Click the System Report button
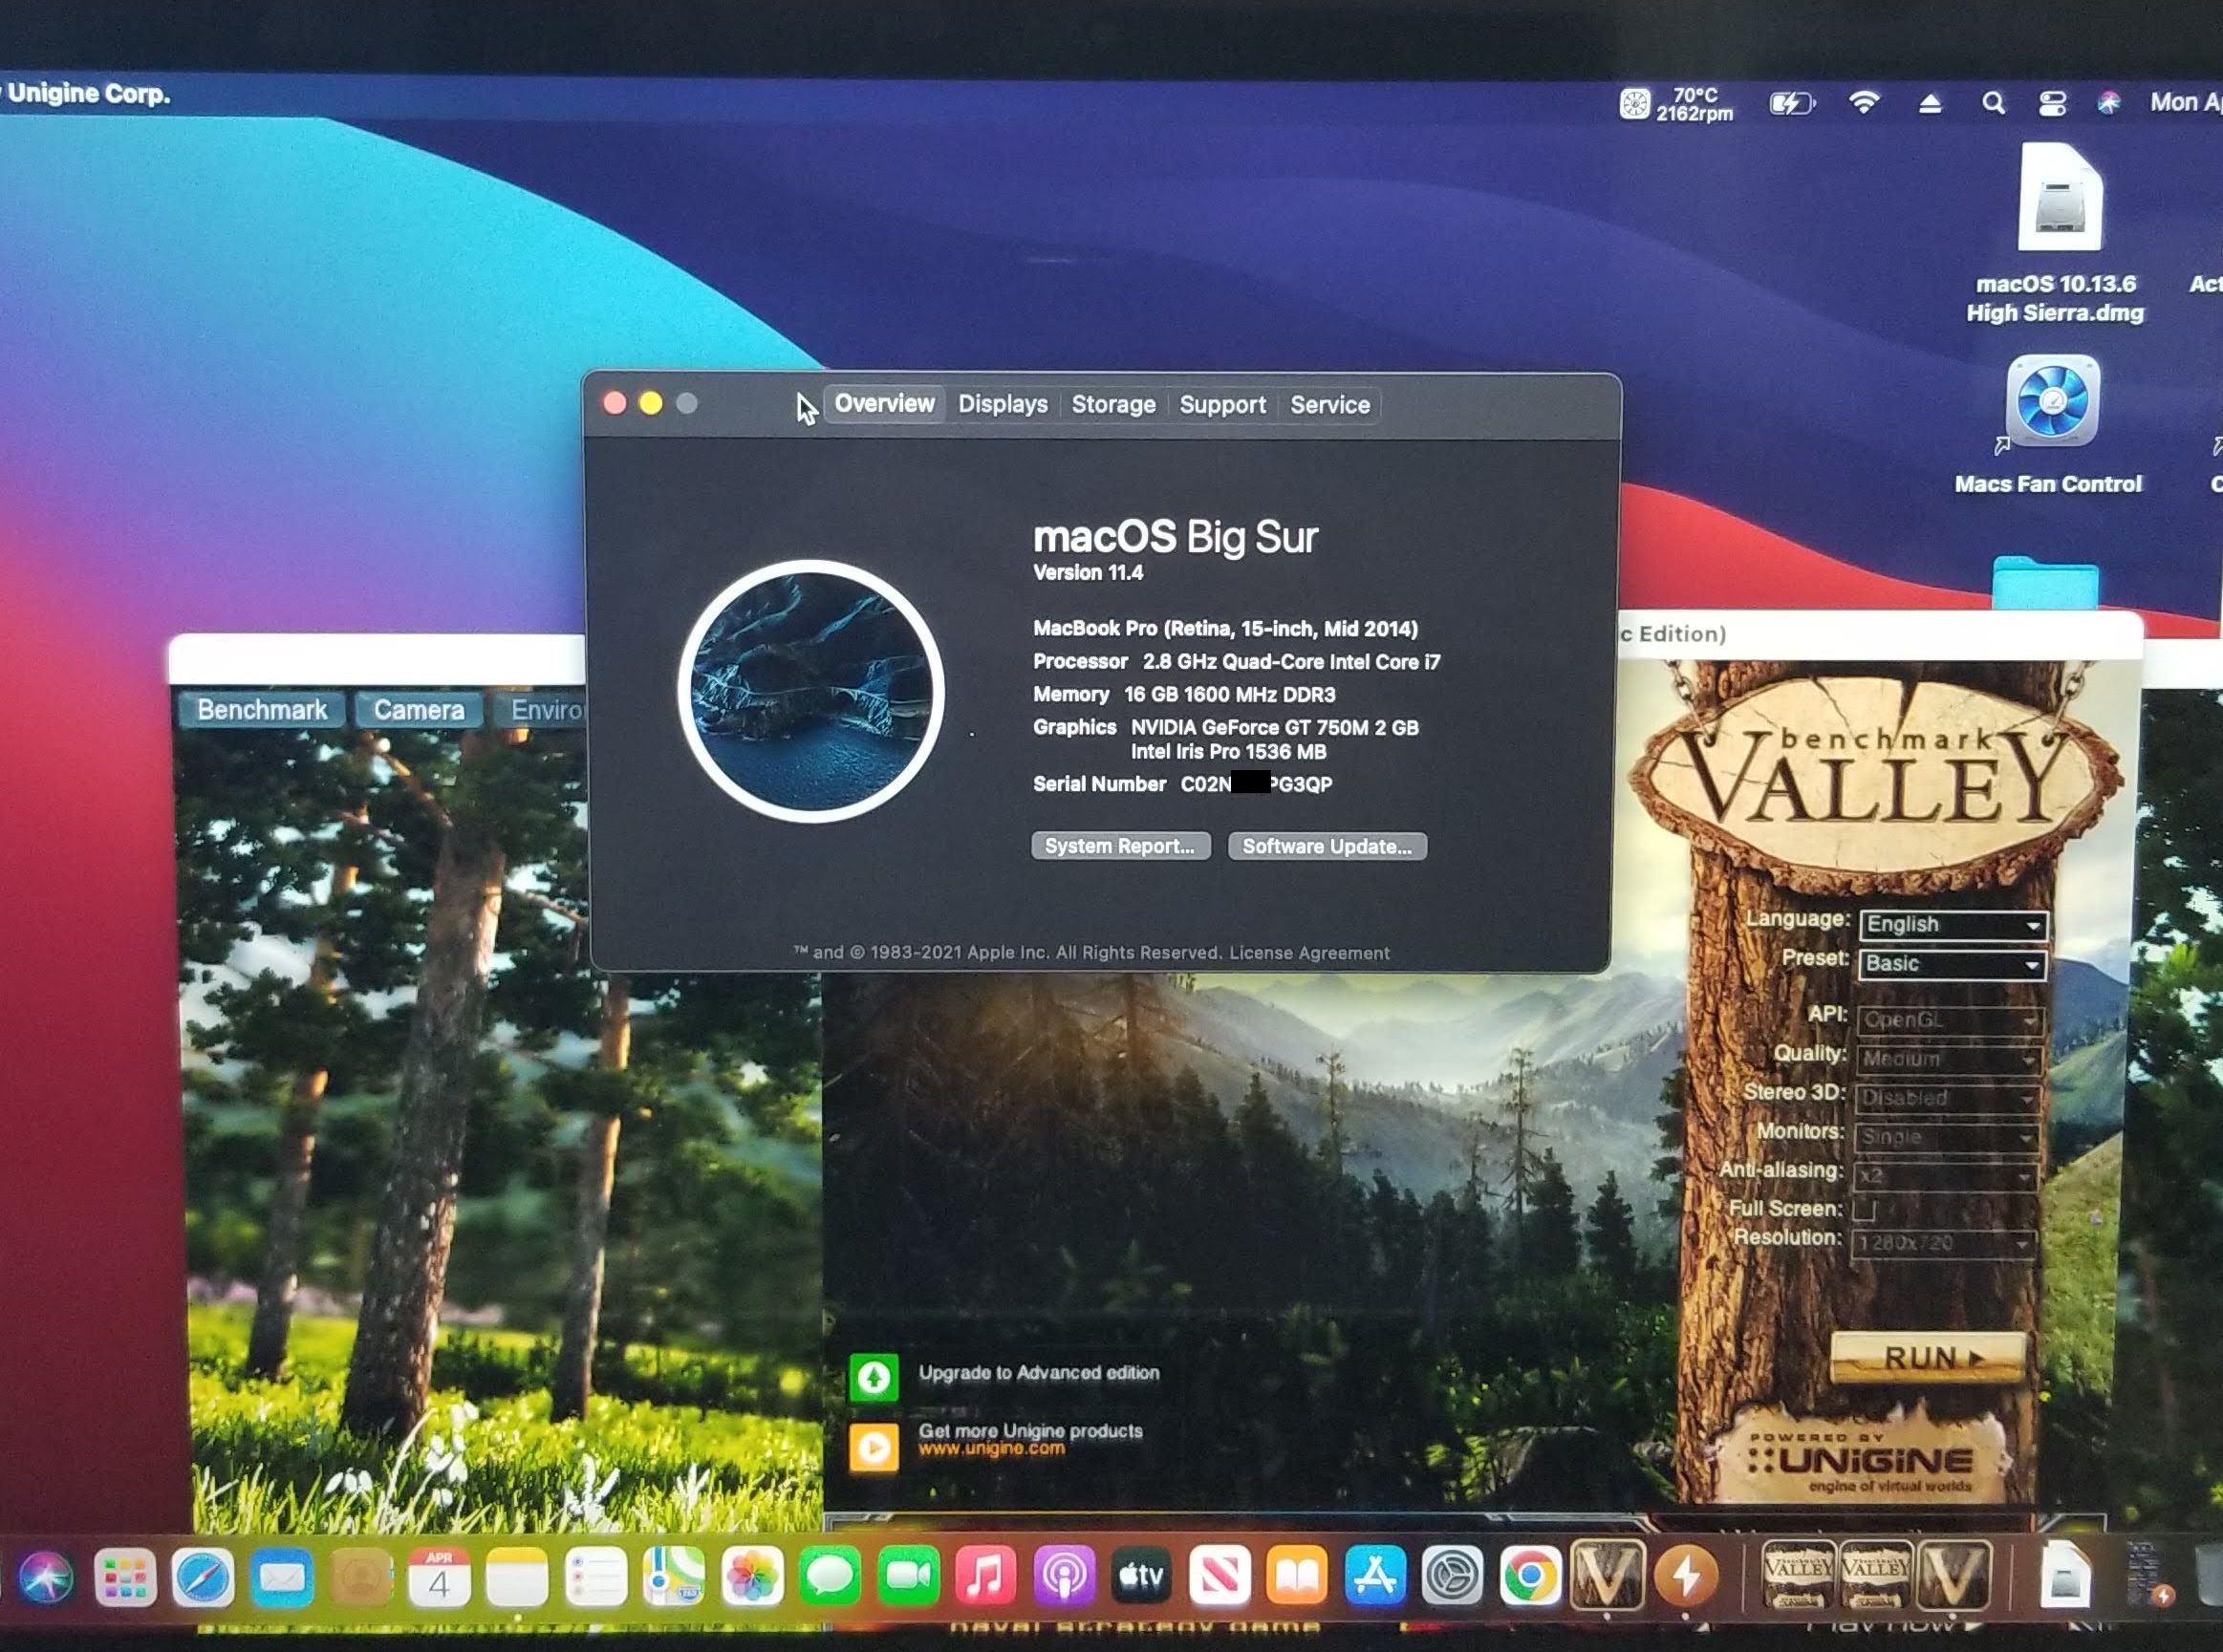Image resolution: width=2223 pixels, height=1652 pixels. point(1120,846)
